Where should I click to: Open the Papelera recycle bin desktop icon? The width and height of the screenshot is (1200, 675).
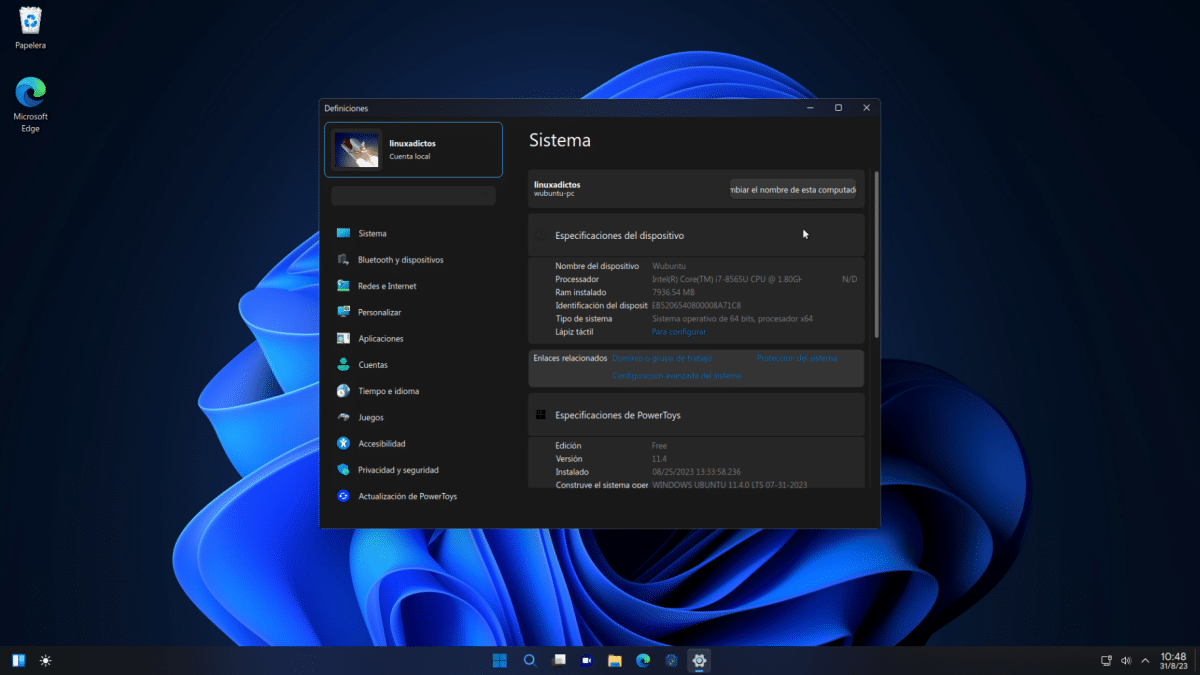31,29
